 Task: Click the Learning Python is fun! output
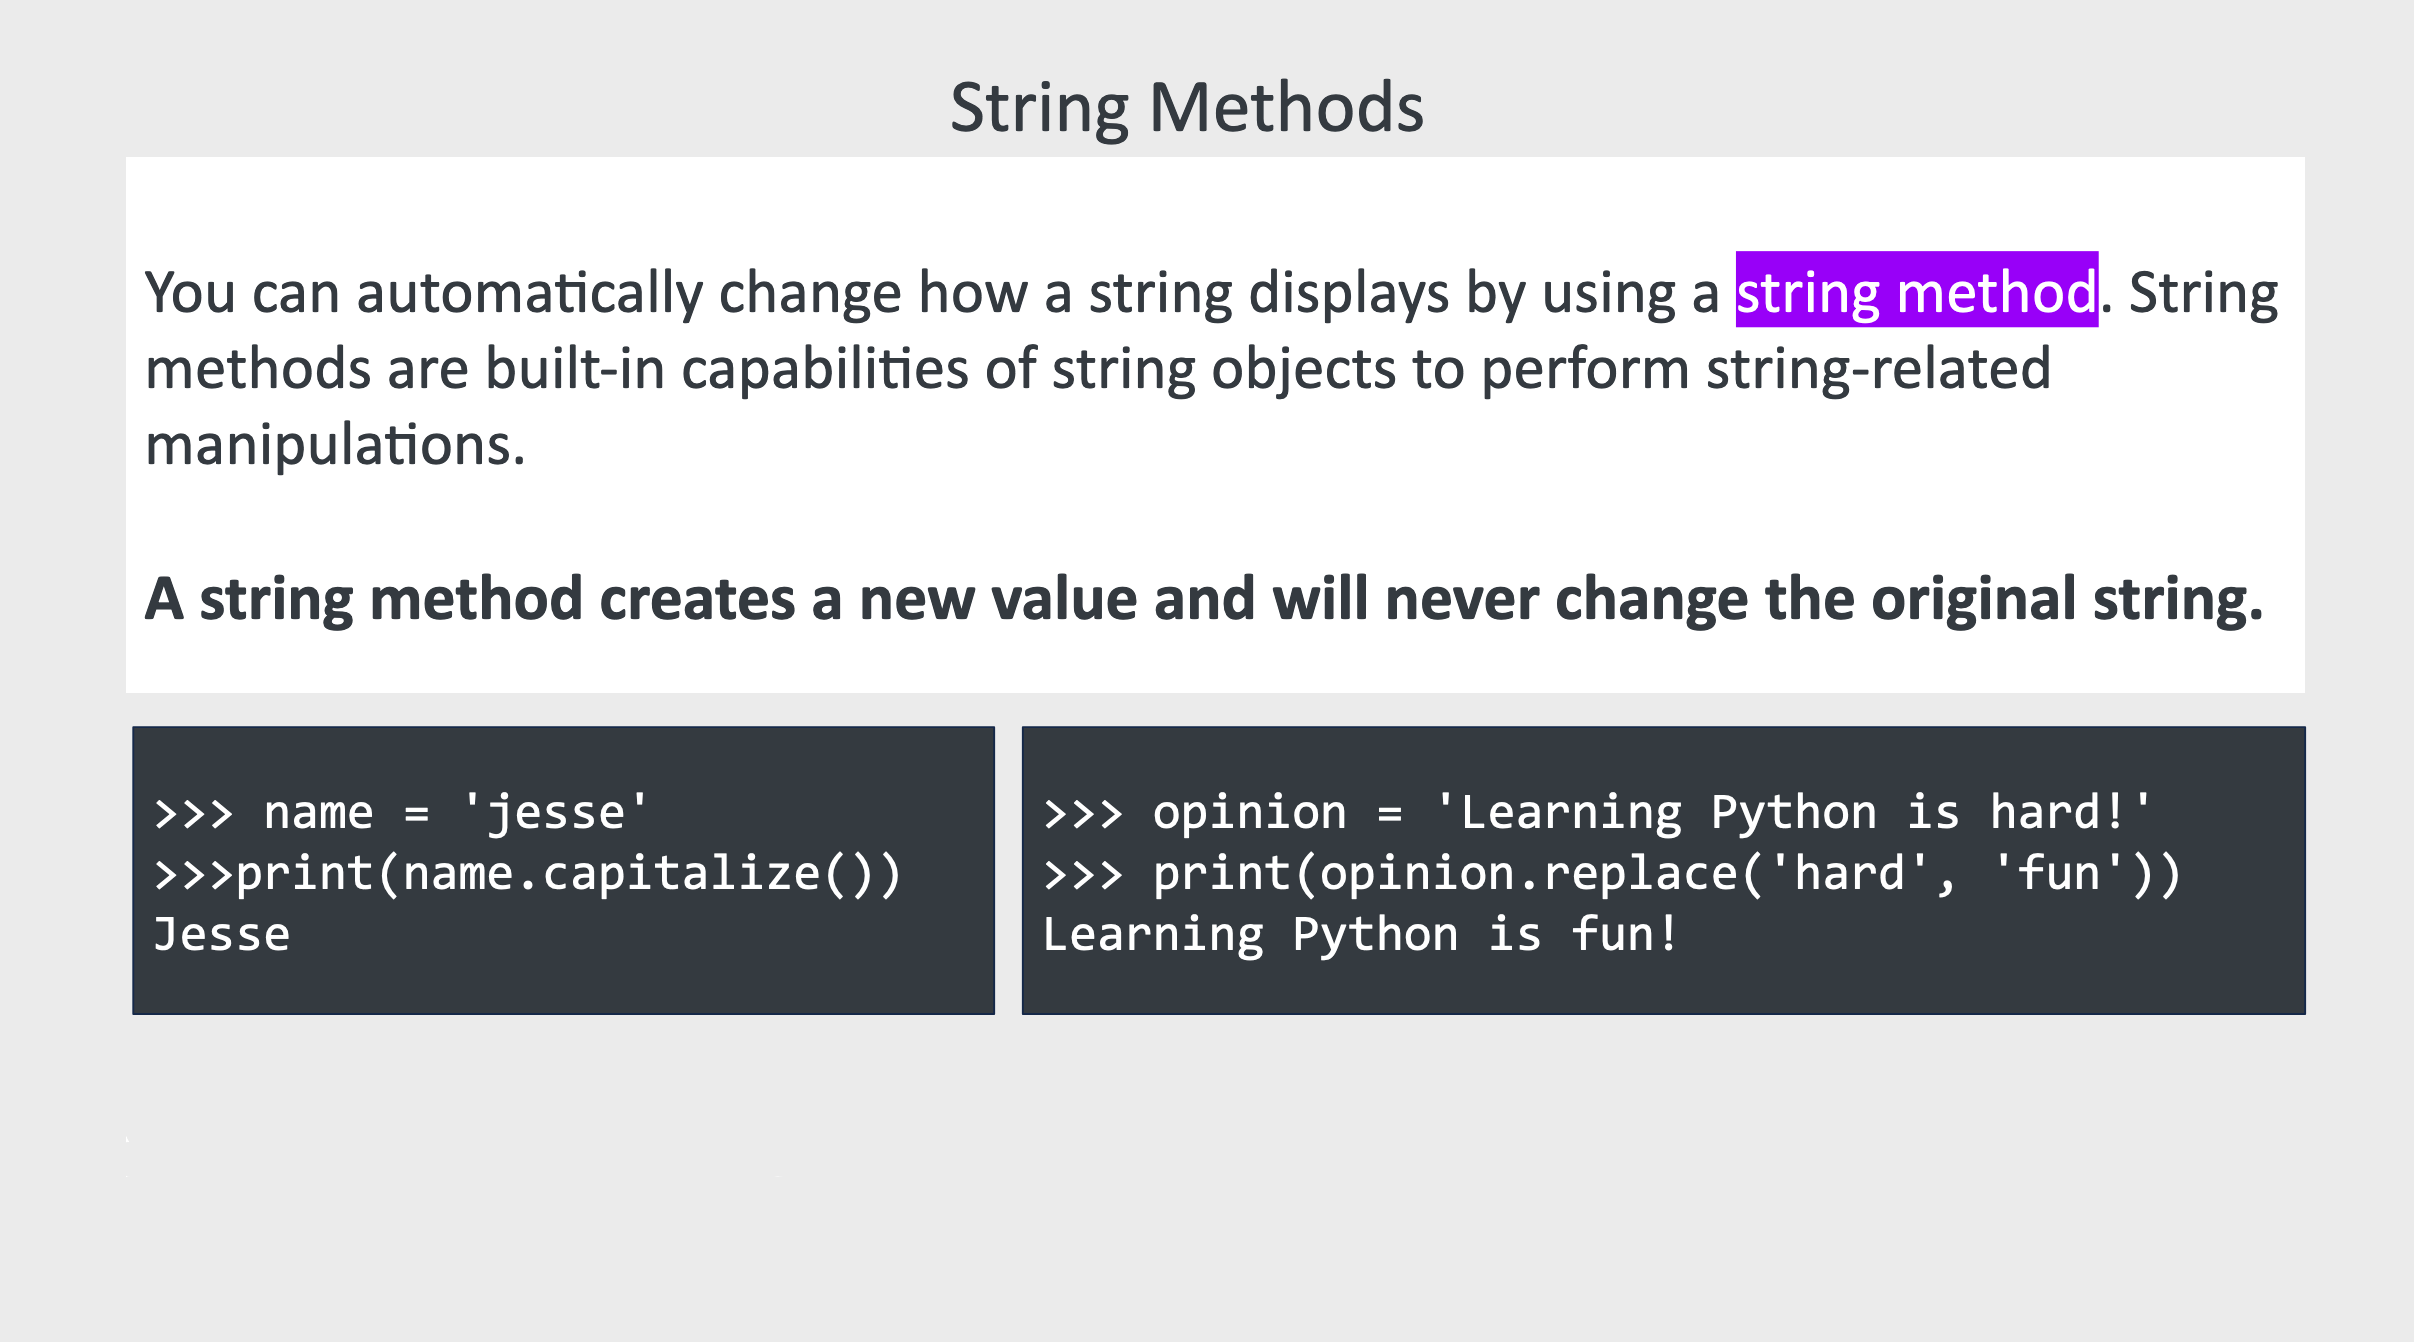1360,935
